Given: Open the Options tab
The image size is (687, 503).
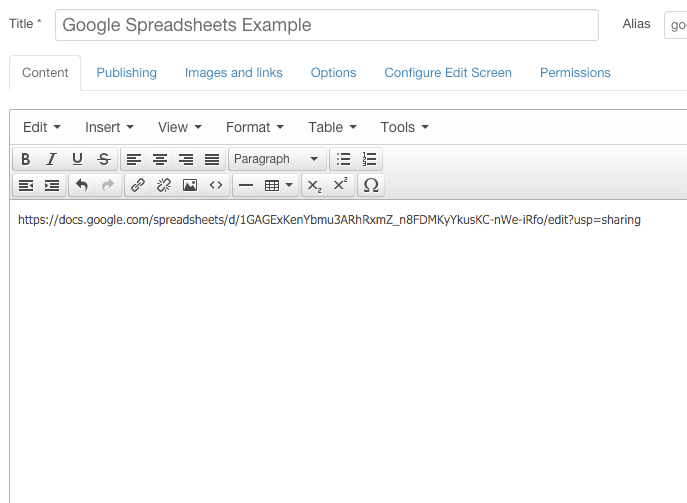Looking at the screenshot, I should click(333, 73).
